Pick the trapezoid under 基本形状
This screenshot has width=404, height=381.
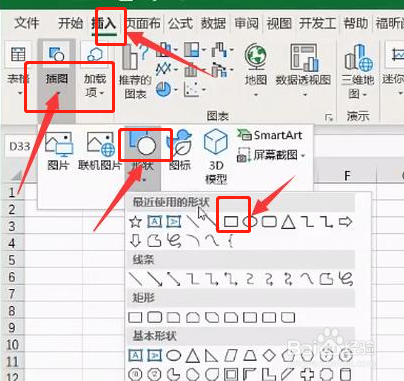pyautogui.click(x=250, y=355)
